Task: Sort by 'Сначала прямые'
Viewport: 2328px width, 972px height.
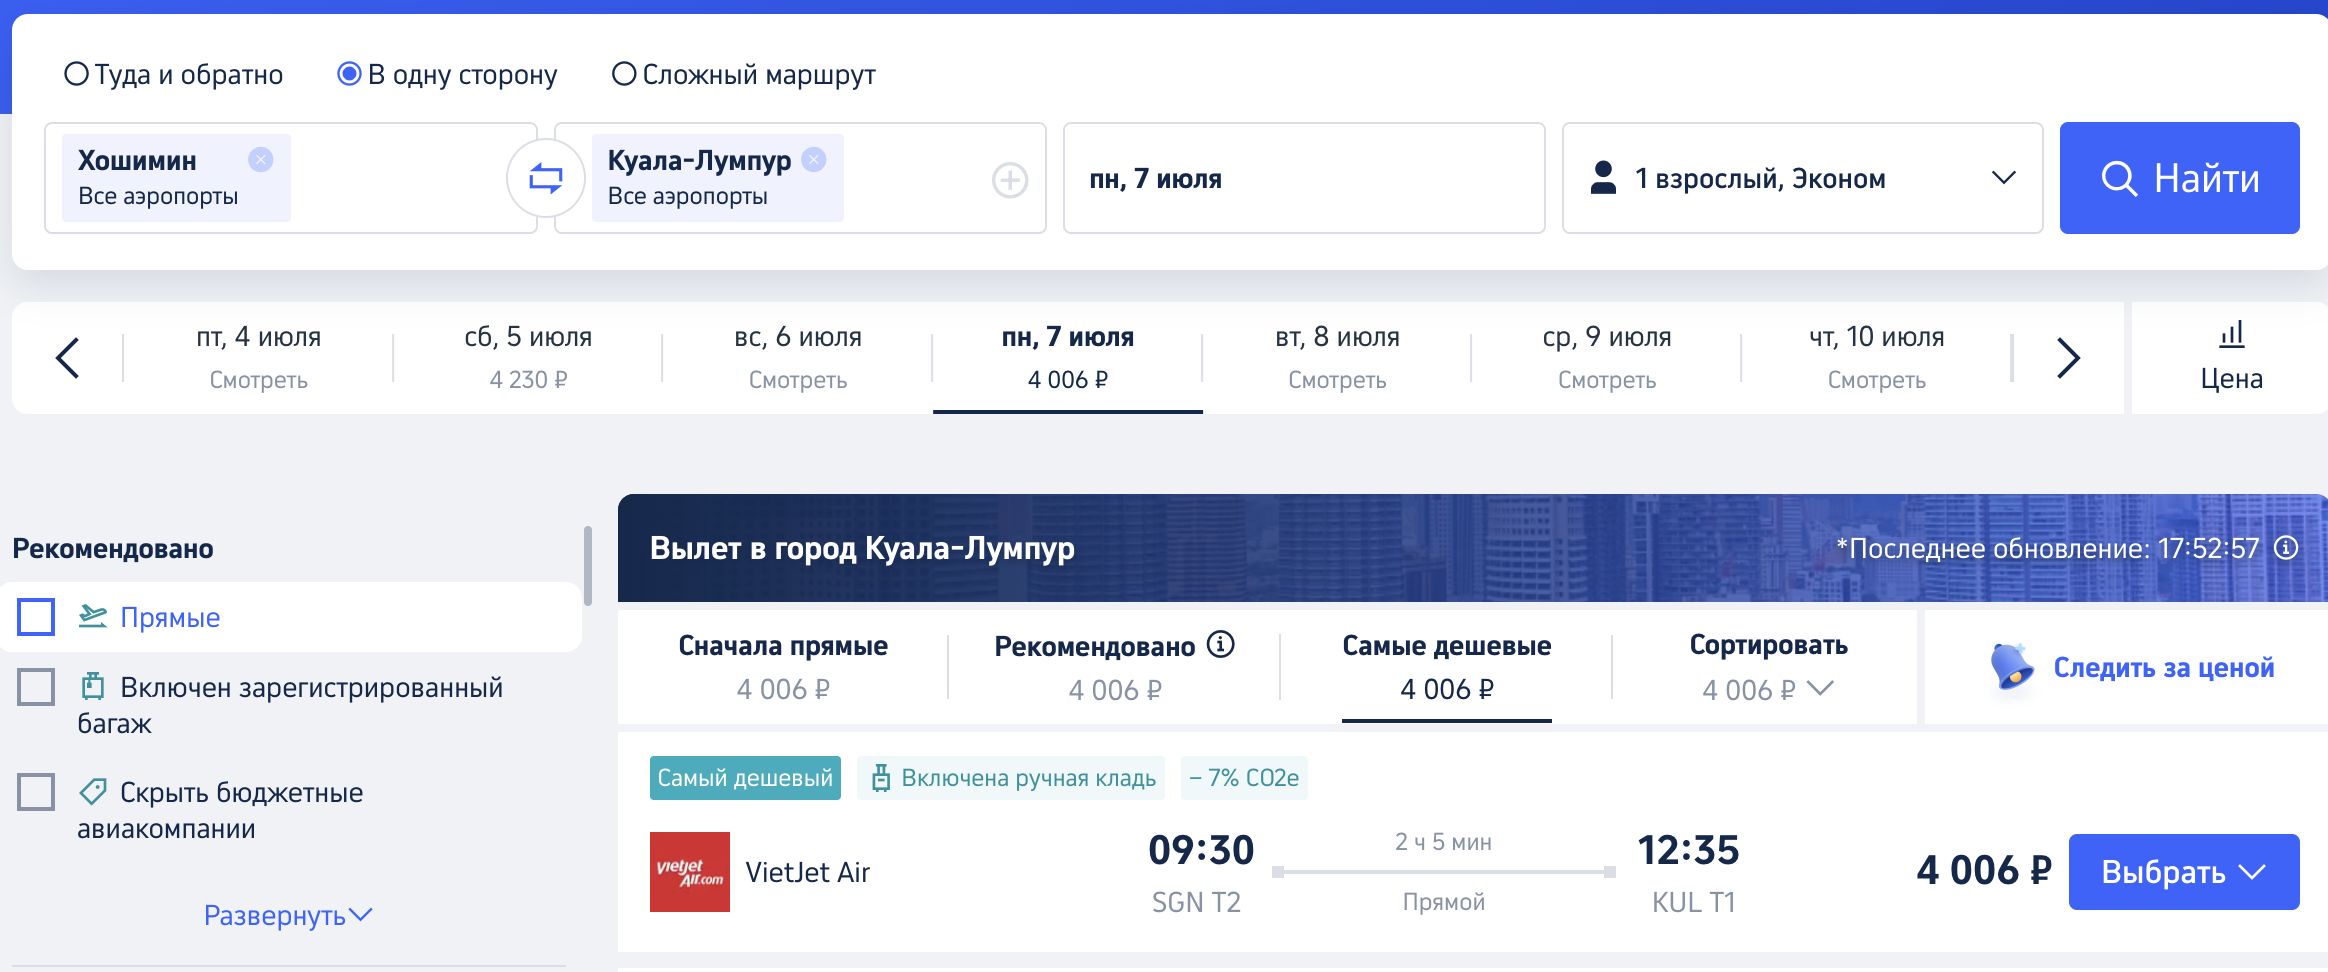Action: 783,667
